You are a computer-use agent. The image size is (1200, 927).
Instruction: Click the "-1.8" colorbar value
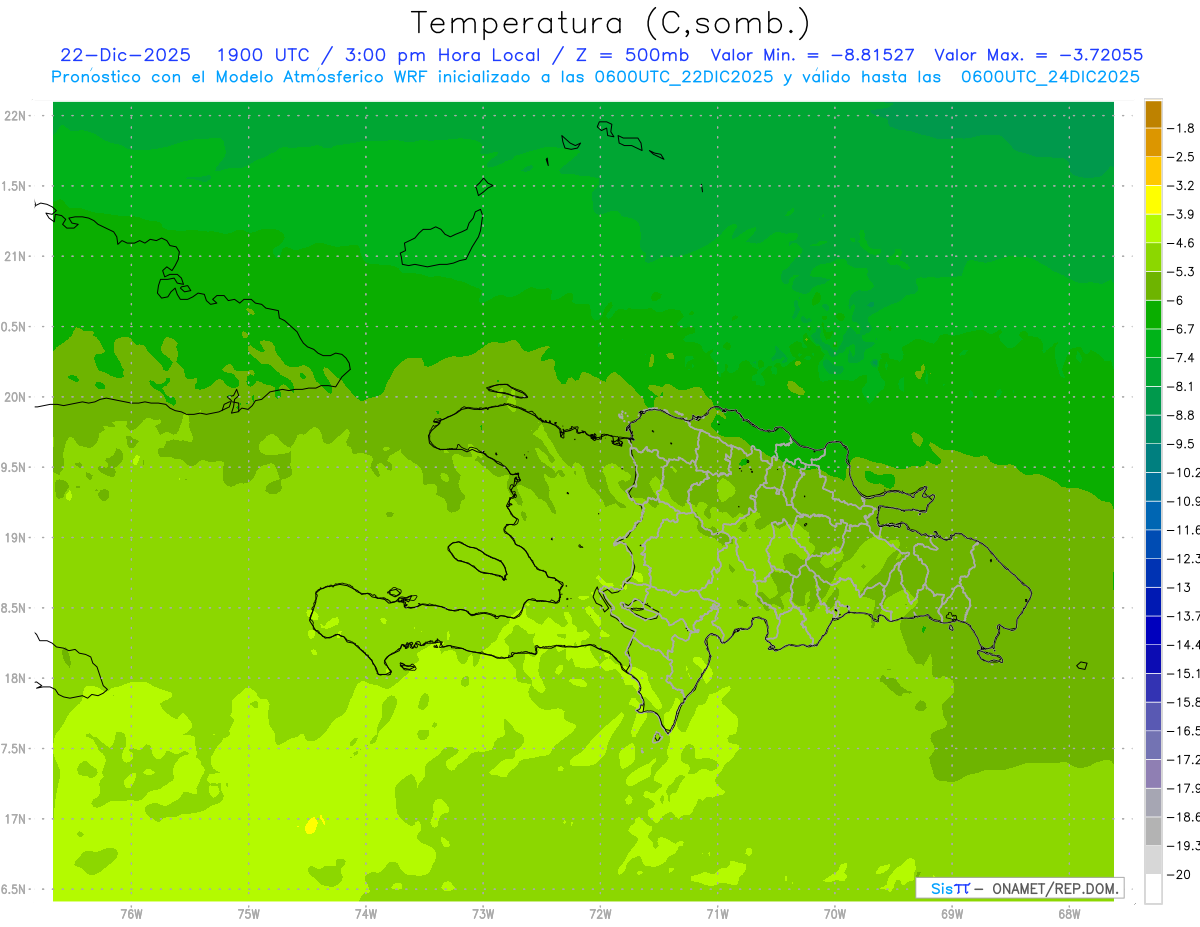[1182, 128]
